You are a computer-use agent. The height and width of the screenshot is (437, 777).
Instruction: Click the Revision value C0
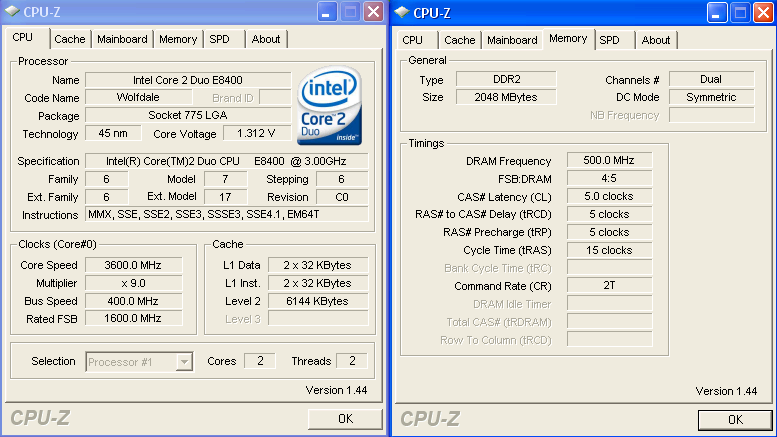point(342,197)
